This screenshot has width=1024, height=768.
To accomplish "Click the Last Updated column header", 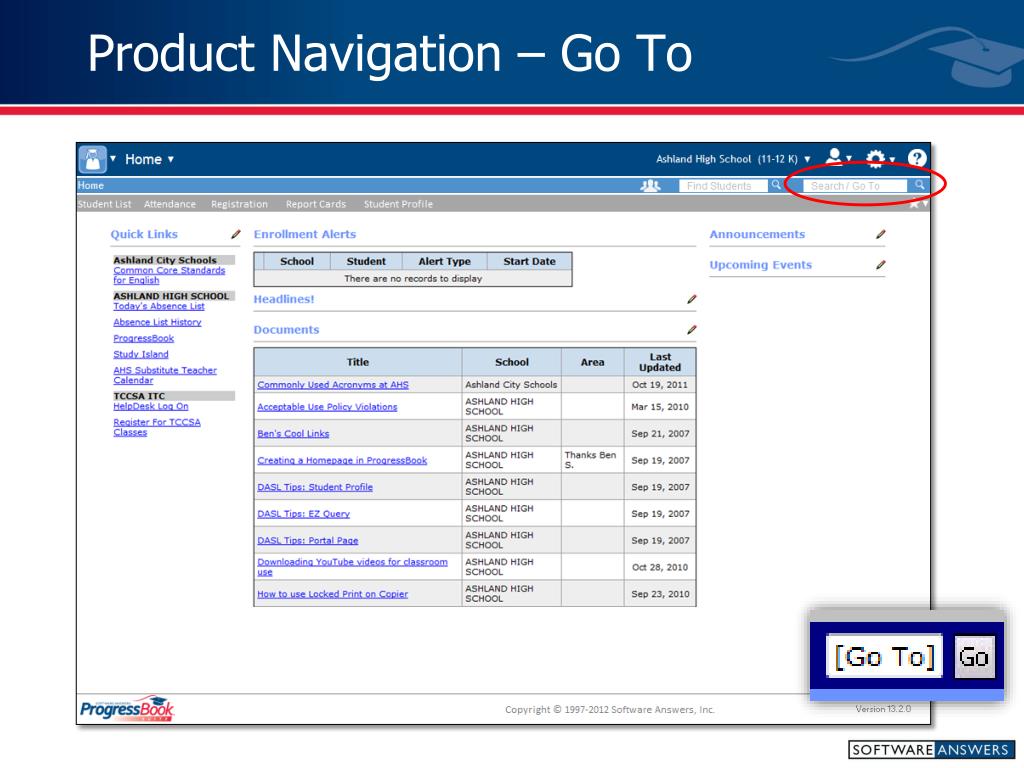I will click(660, 362).
